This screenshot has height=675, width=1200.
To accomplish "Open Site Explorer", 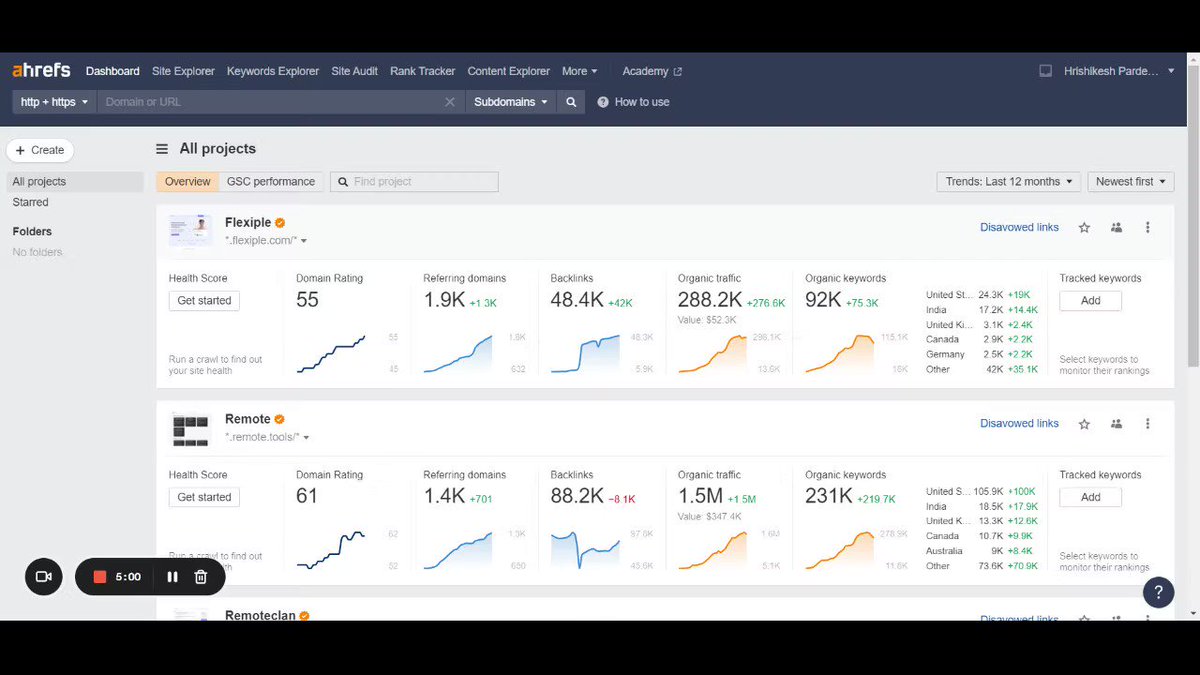I will click(x=183, y=71).
